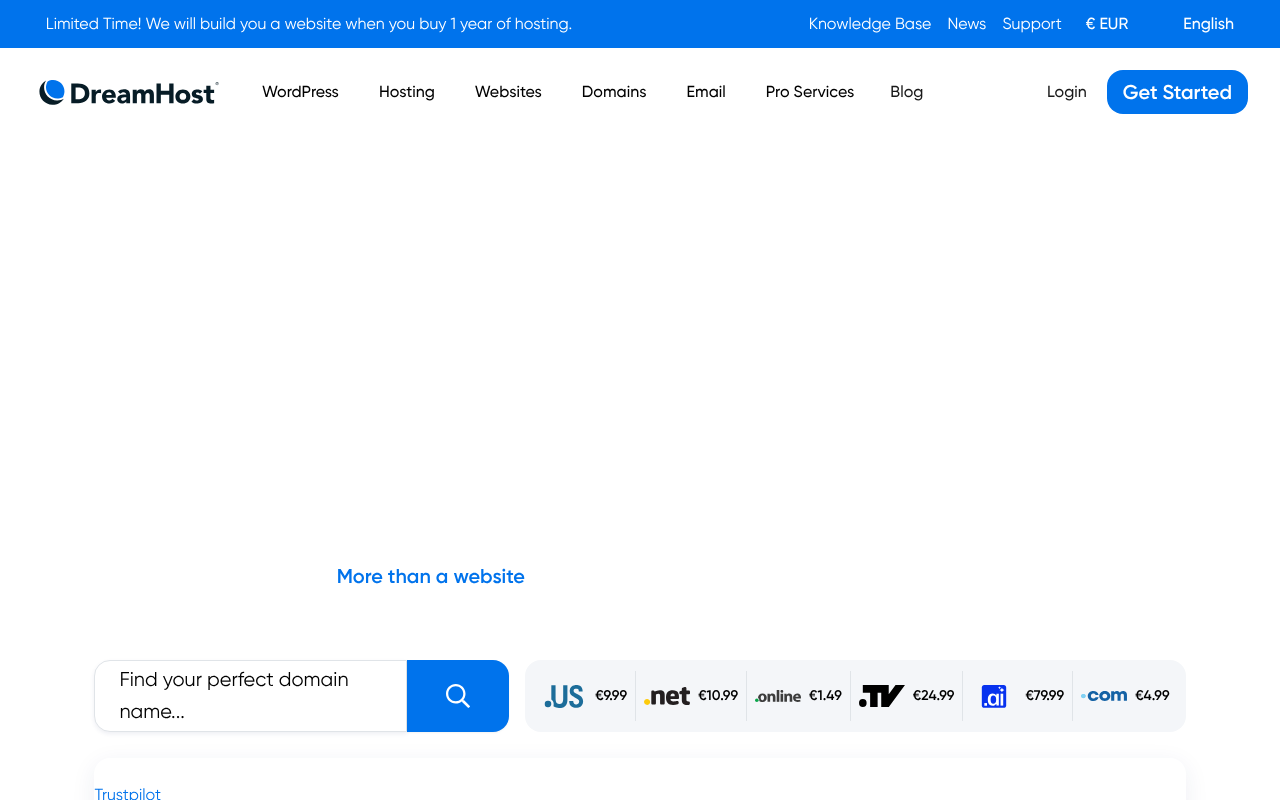1280x800 pixels.
Task: Open the English language selector
Action: (1208, 24)
